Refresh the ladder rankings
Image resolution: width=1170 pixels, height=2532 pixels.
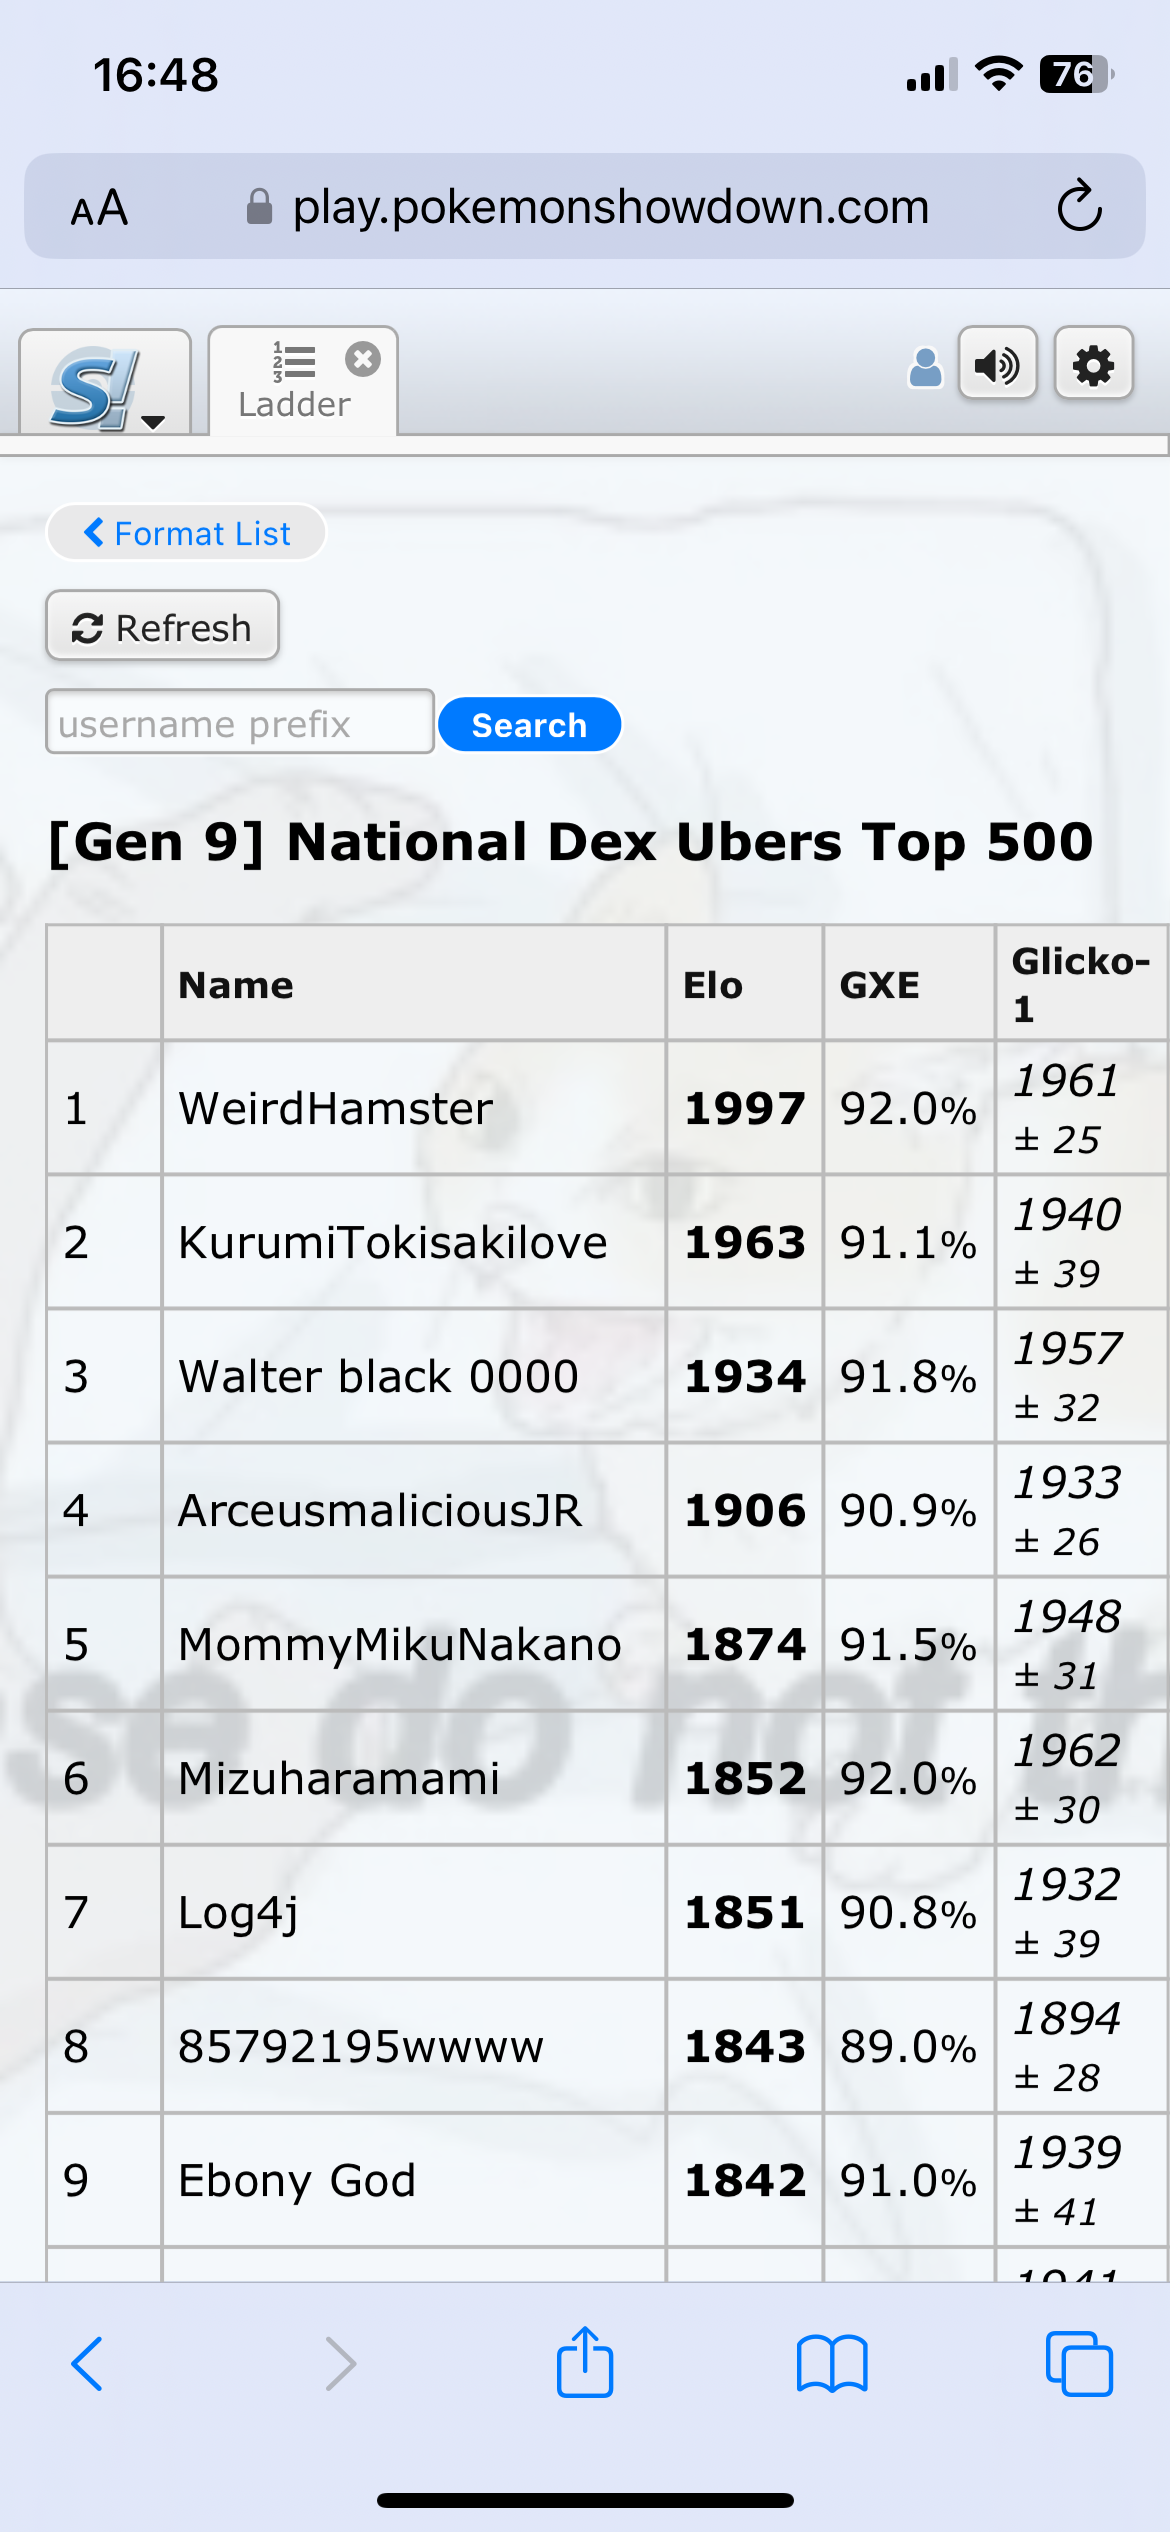162,627
